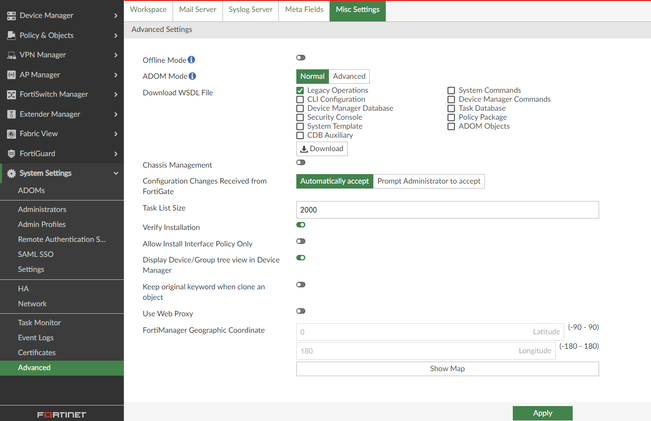Click the AP Manager sidebar icon
The height and width of the screenshot is (421, 651).
[x=11, y=75]
